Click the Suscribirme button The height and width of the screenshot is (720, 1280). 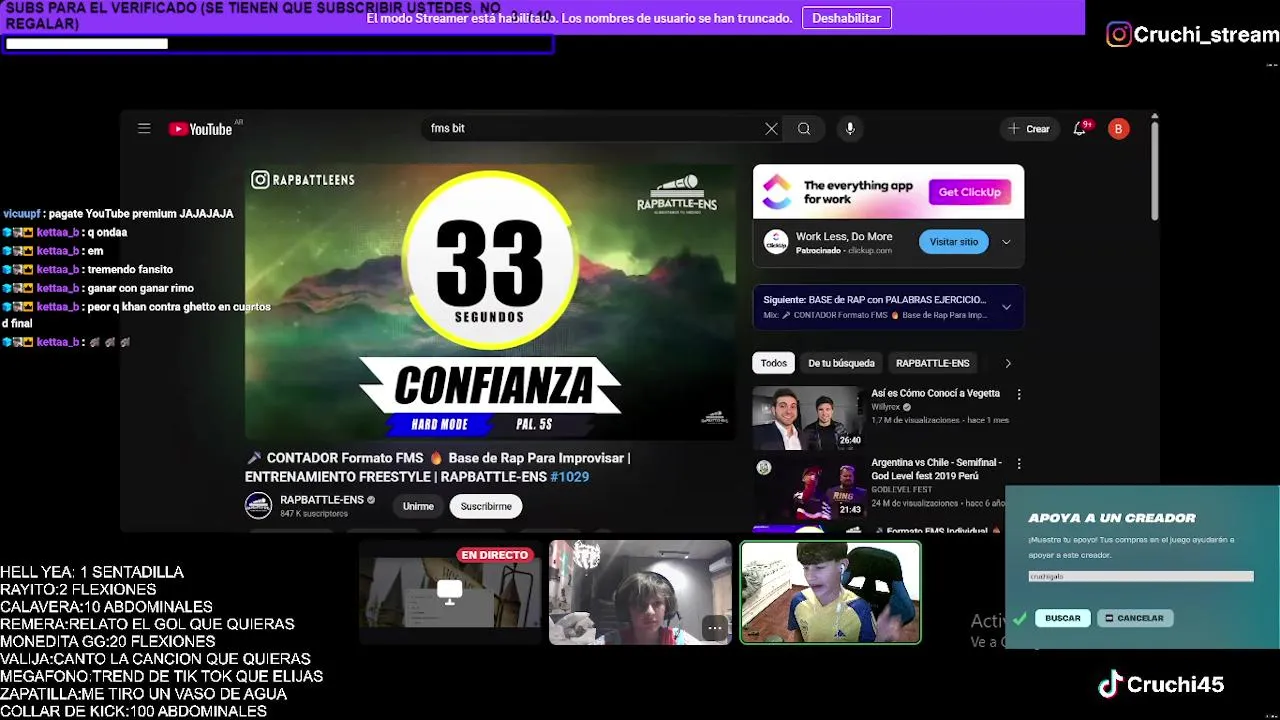(486, 506)
